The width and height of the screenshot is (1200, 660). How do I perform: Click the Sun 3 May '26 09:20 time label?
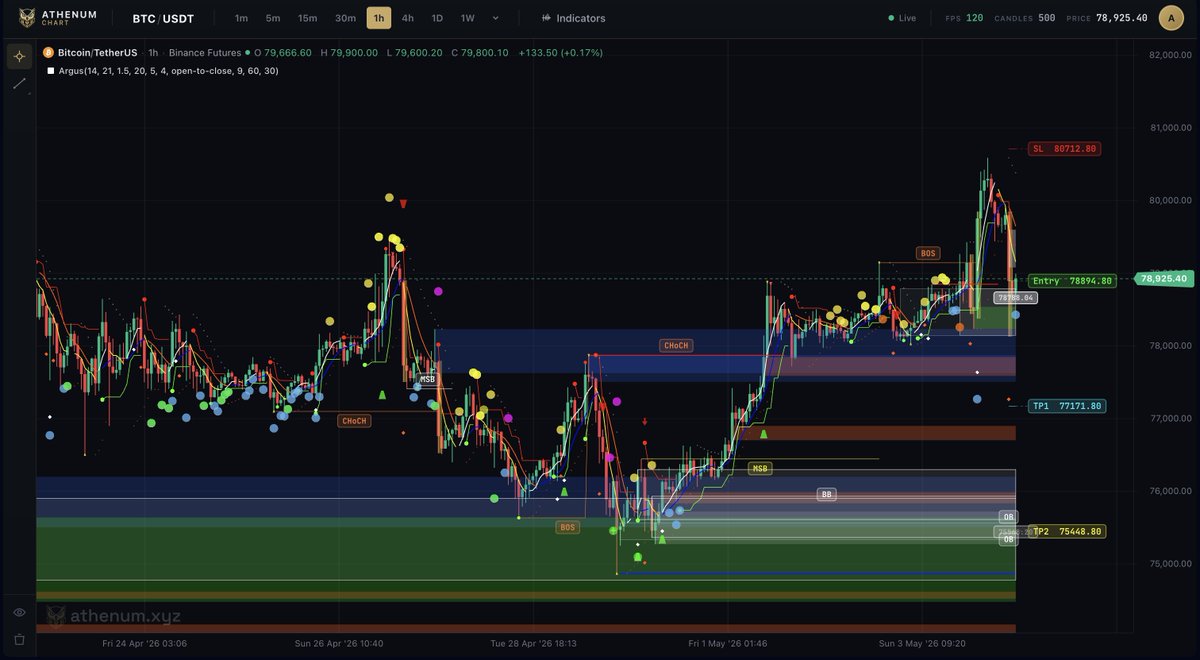click(921, 644)
